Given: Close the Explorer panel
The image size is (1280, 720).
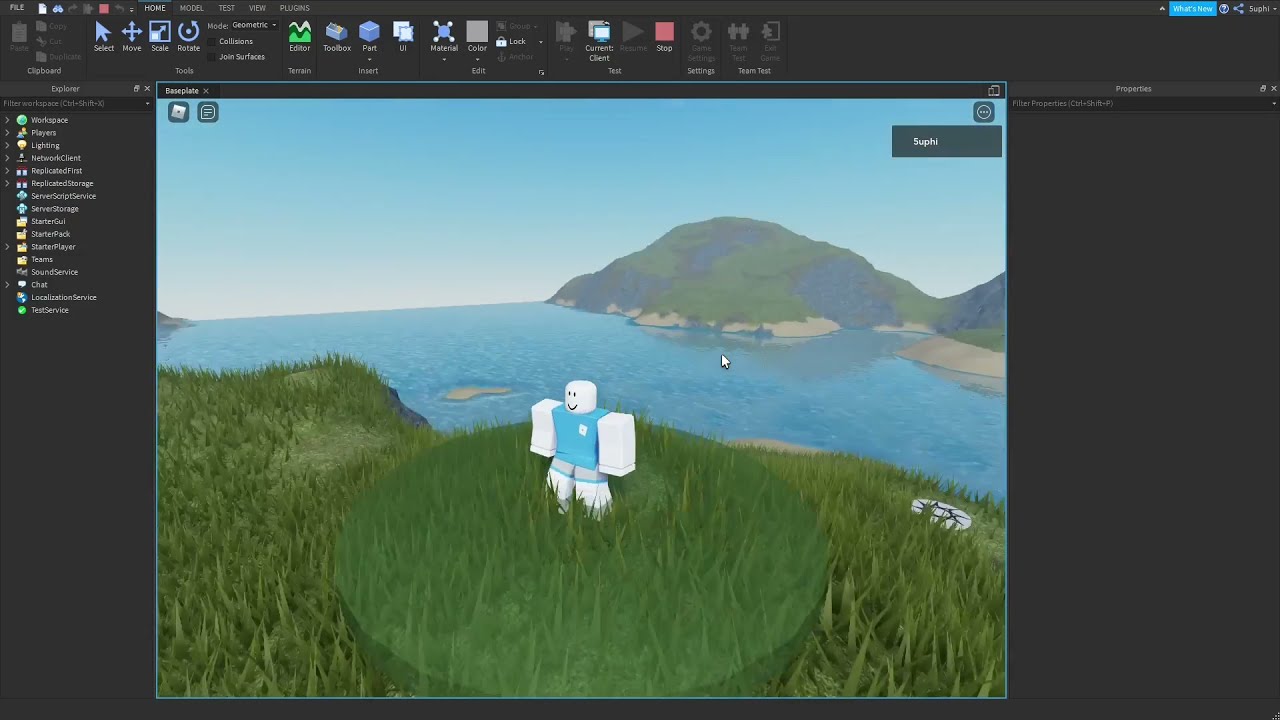Looking at the screenshot, I should click(x=147, y=89).
